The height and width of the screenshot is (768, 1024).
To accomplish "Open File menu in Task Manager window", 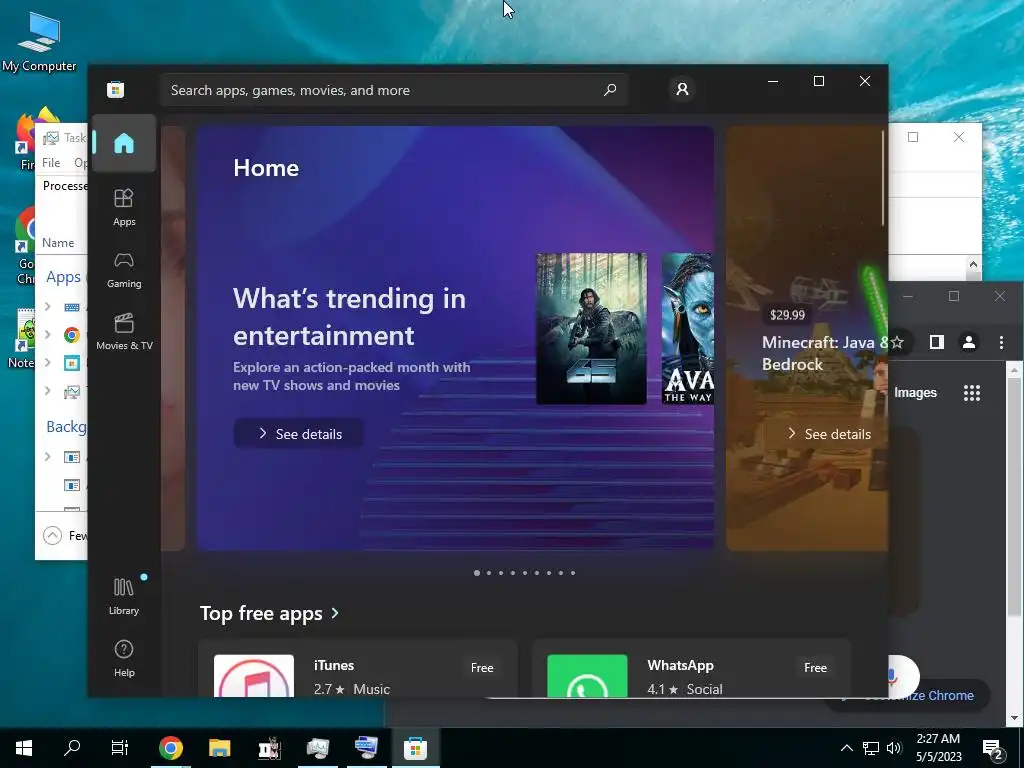I will click(51, 163).
